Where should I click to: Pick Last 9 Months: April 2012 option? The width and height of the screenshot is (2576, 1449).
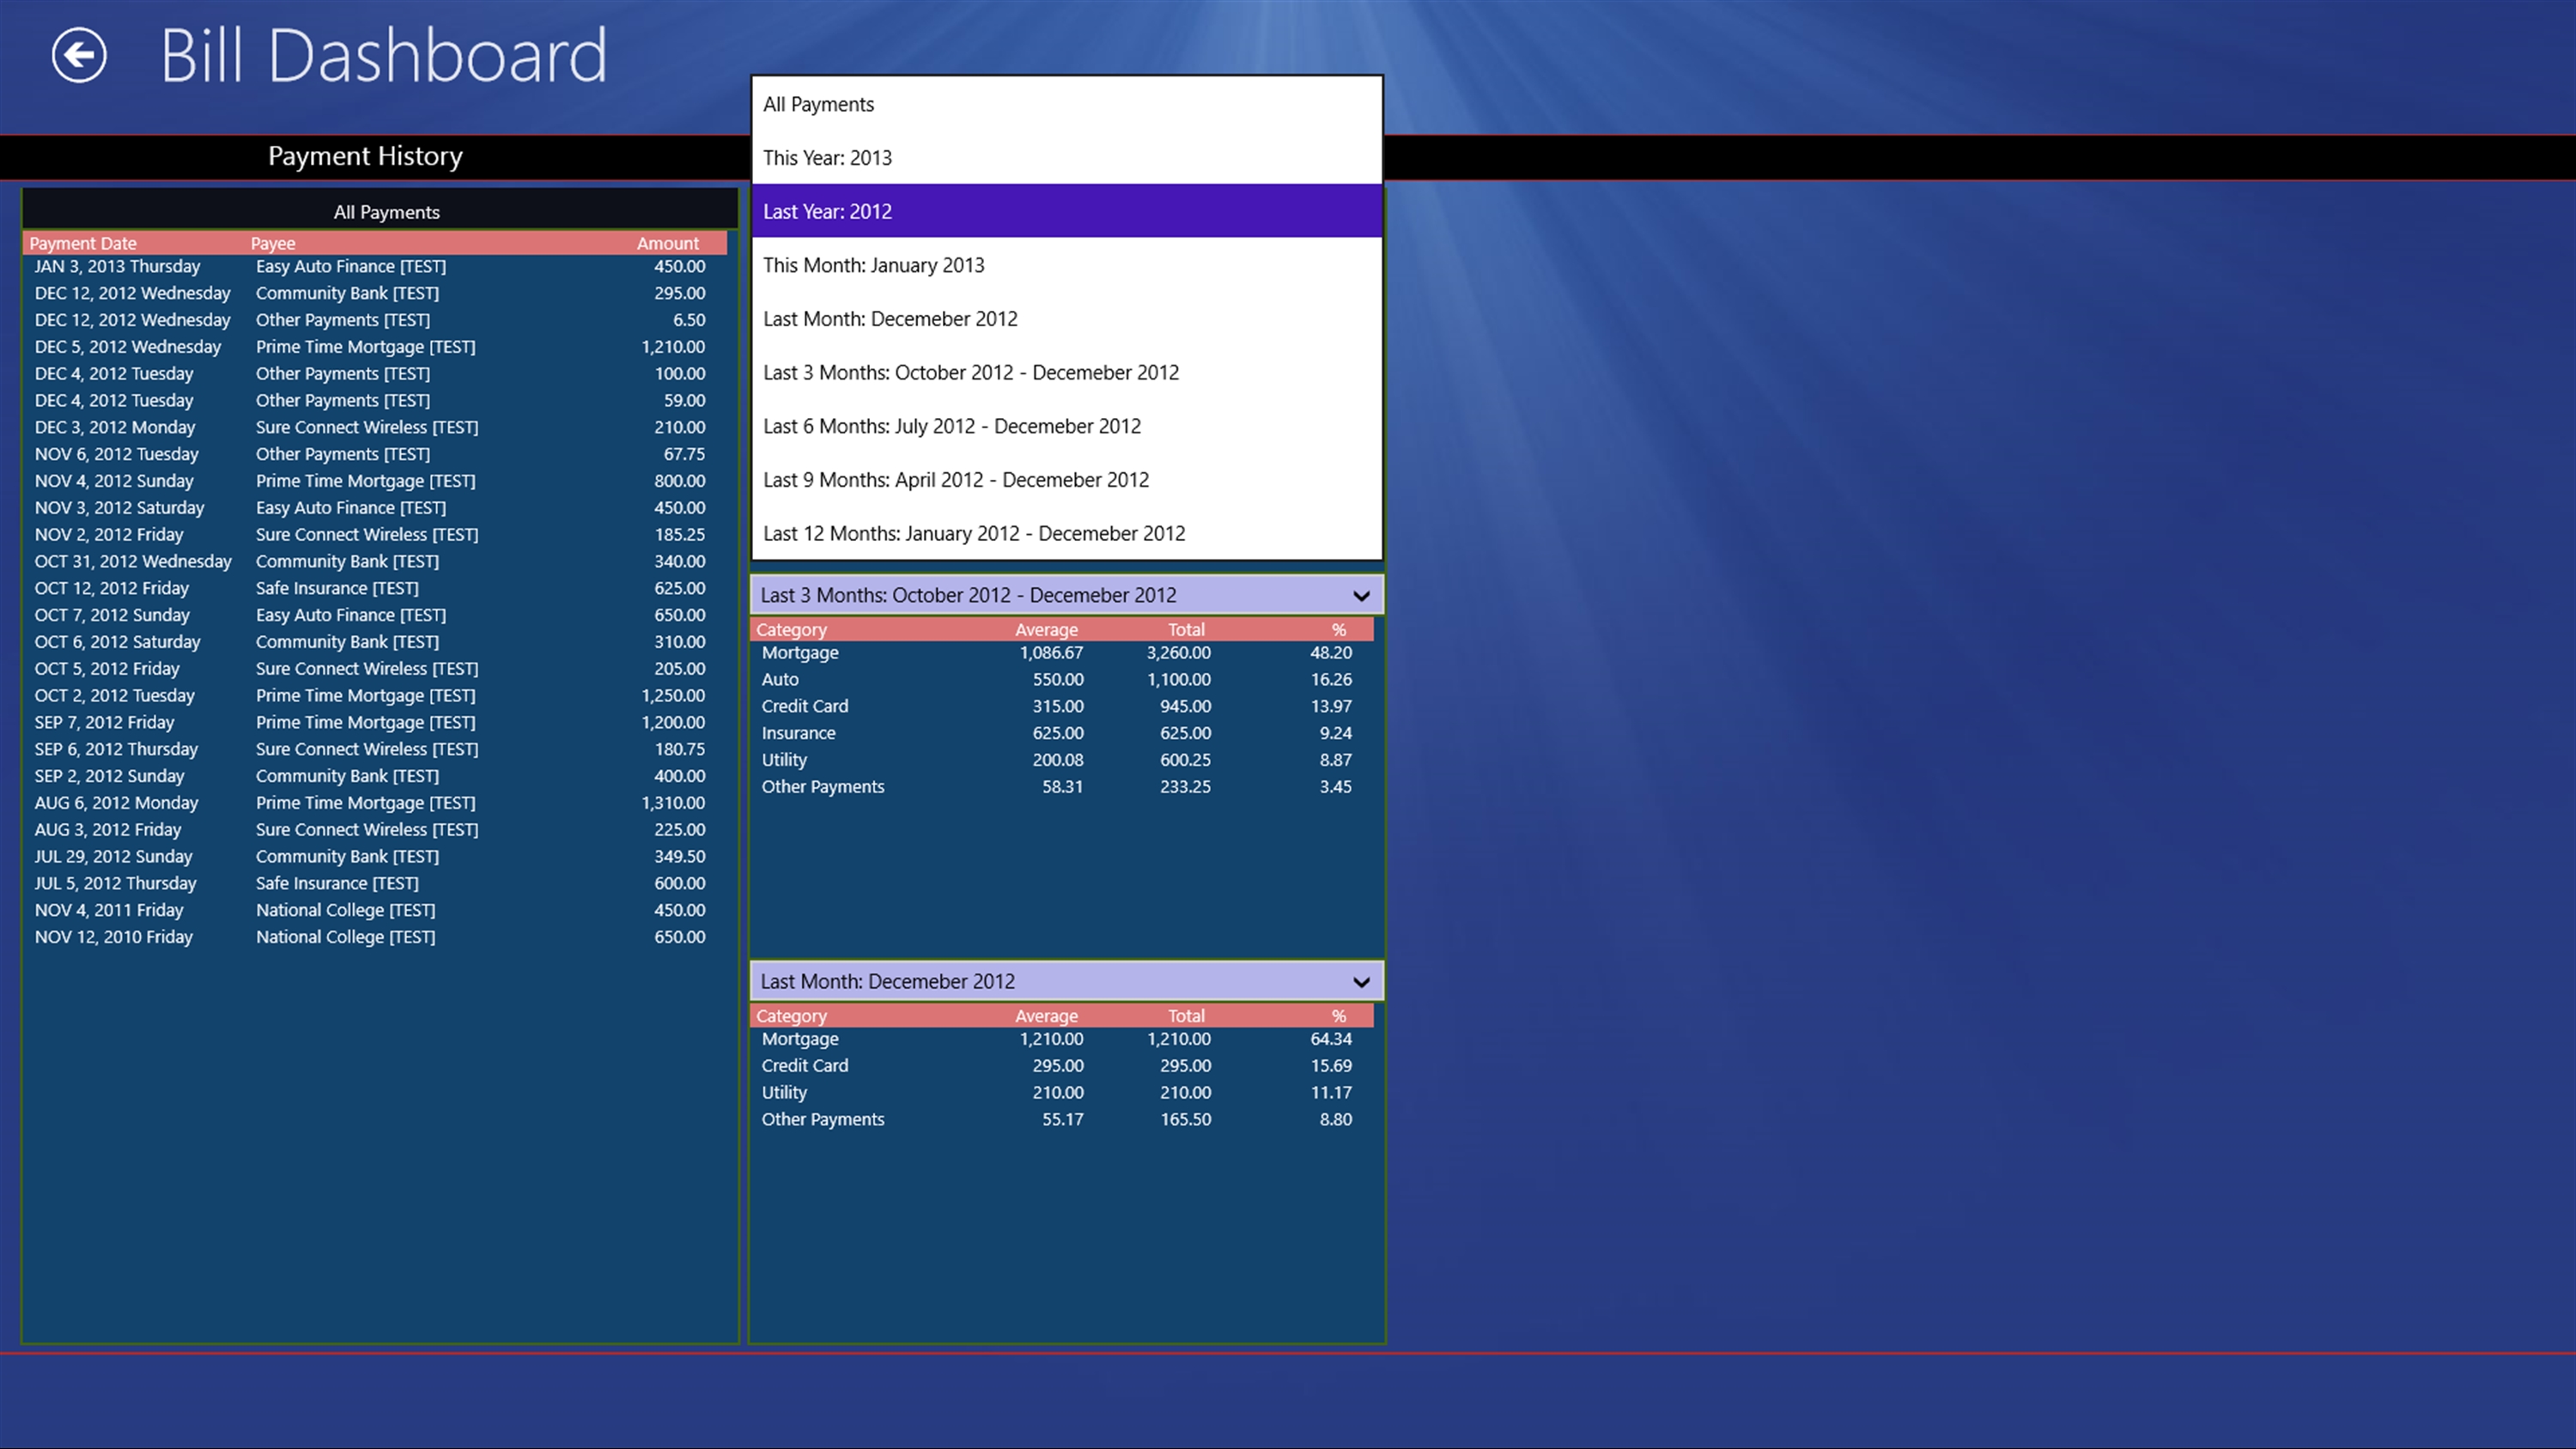click(x=955, y=480)
